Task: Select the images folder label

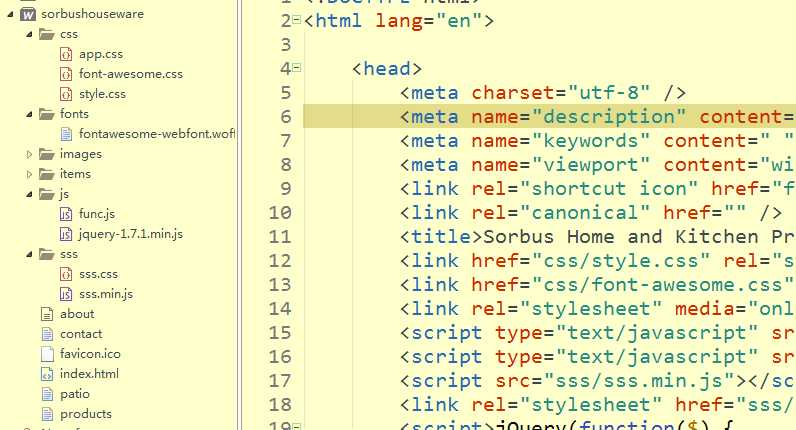Action: coord(81,154)
